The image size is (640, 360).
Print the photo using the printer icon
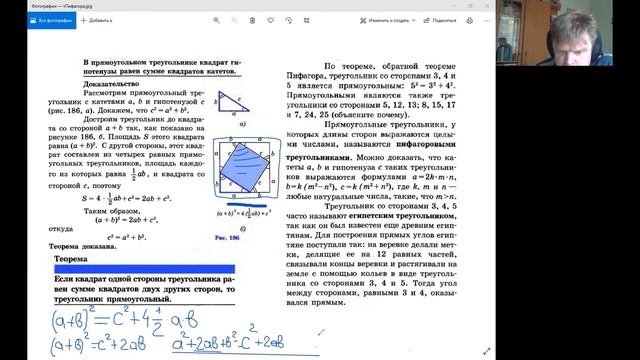[x=469, y=20]
